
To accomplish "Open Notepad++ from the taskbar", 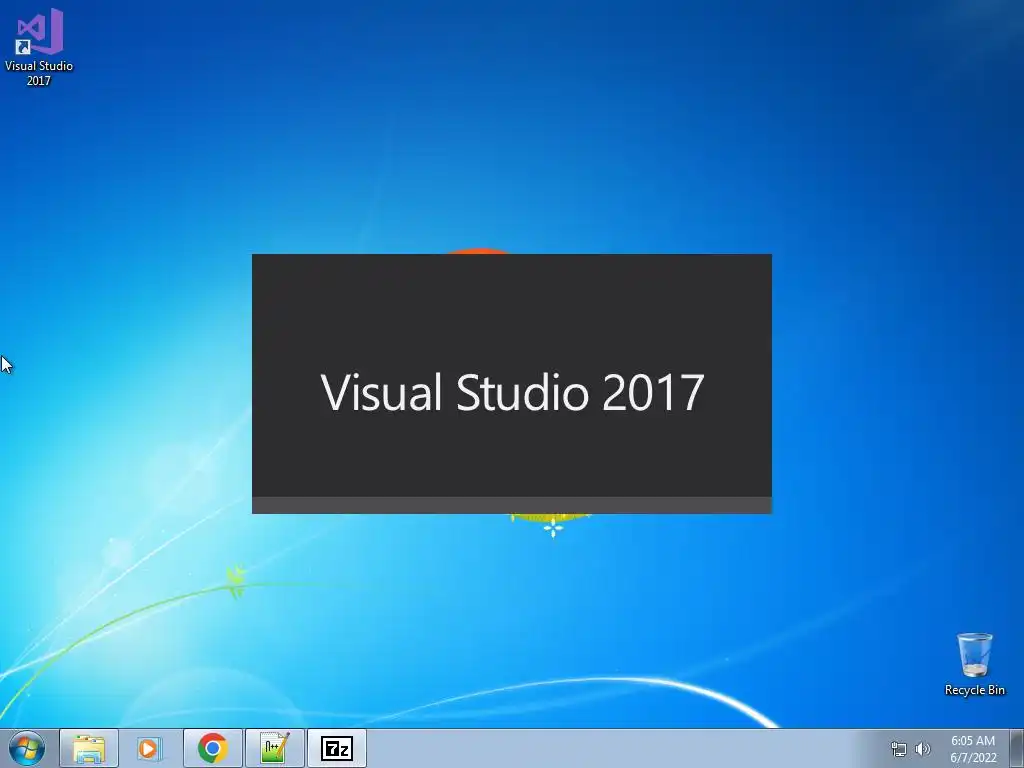I will point(275,748).
